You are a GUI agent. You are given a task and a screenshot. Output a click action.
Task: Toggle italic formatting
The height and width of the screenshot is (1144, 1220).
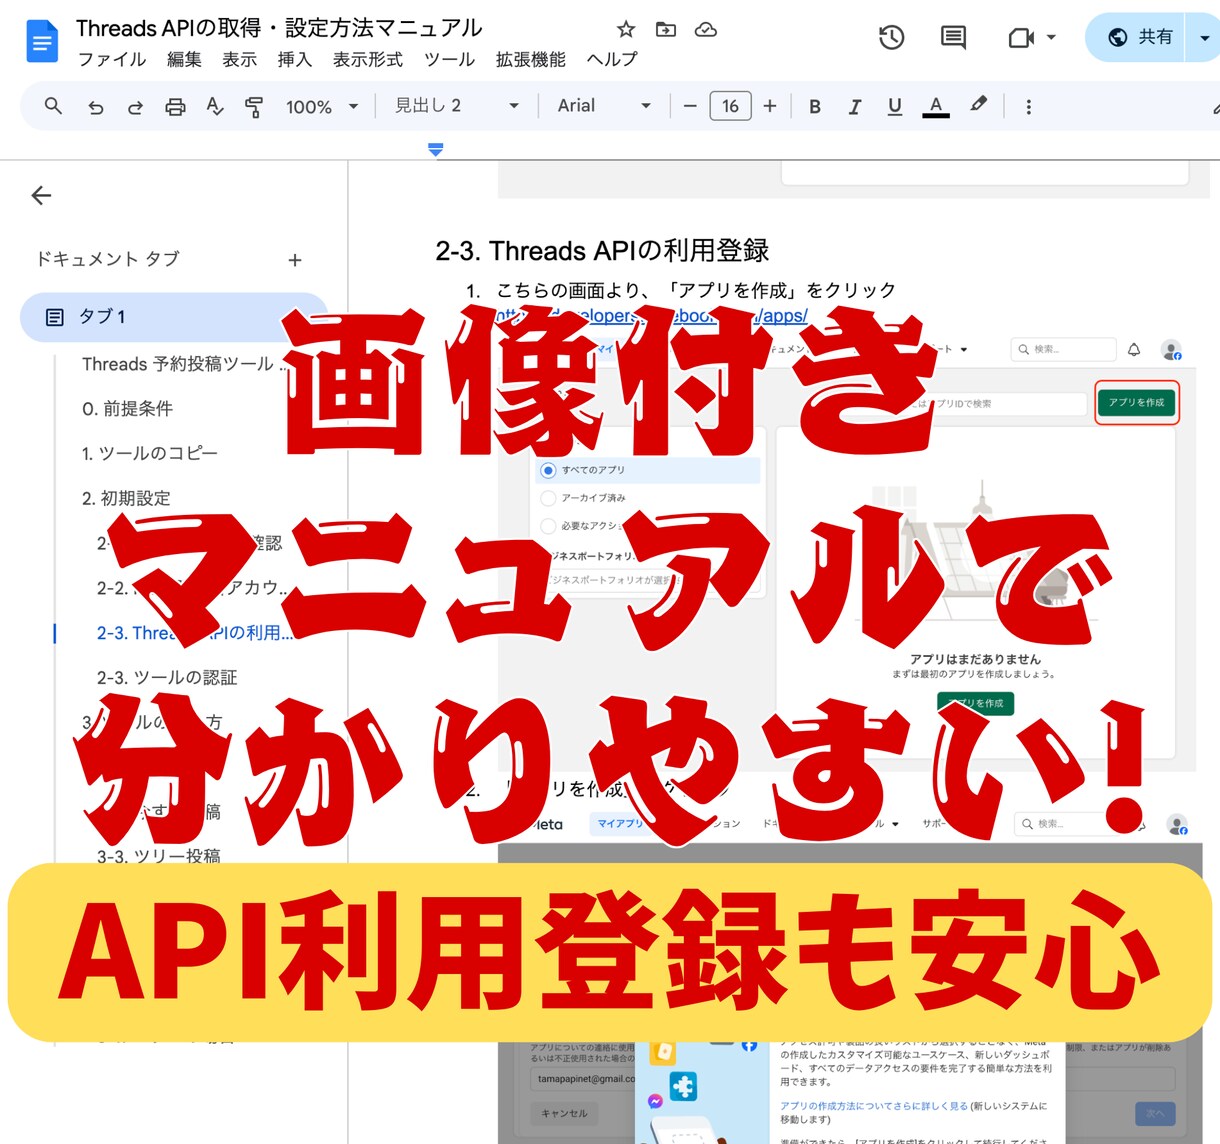click(855, 107)
